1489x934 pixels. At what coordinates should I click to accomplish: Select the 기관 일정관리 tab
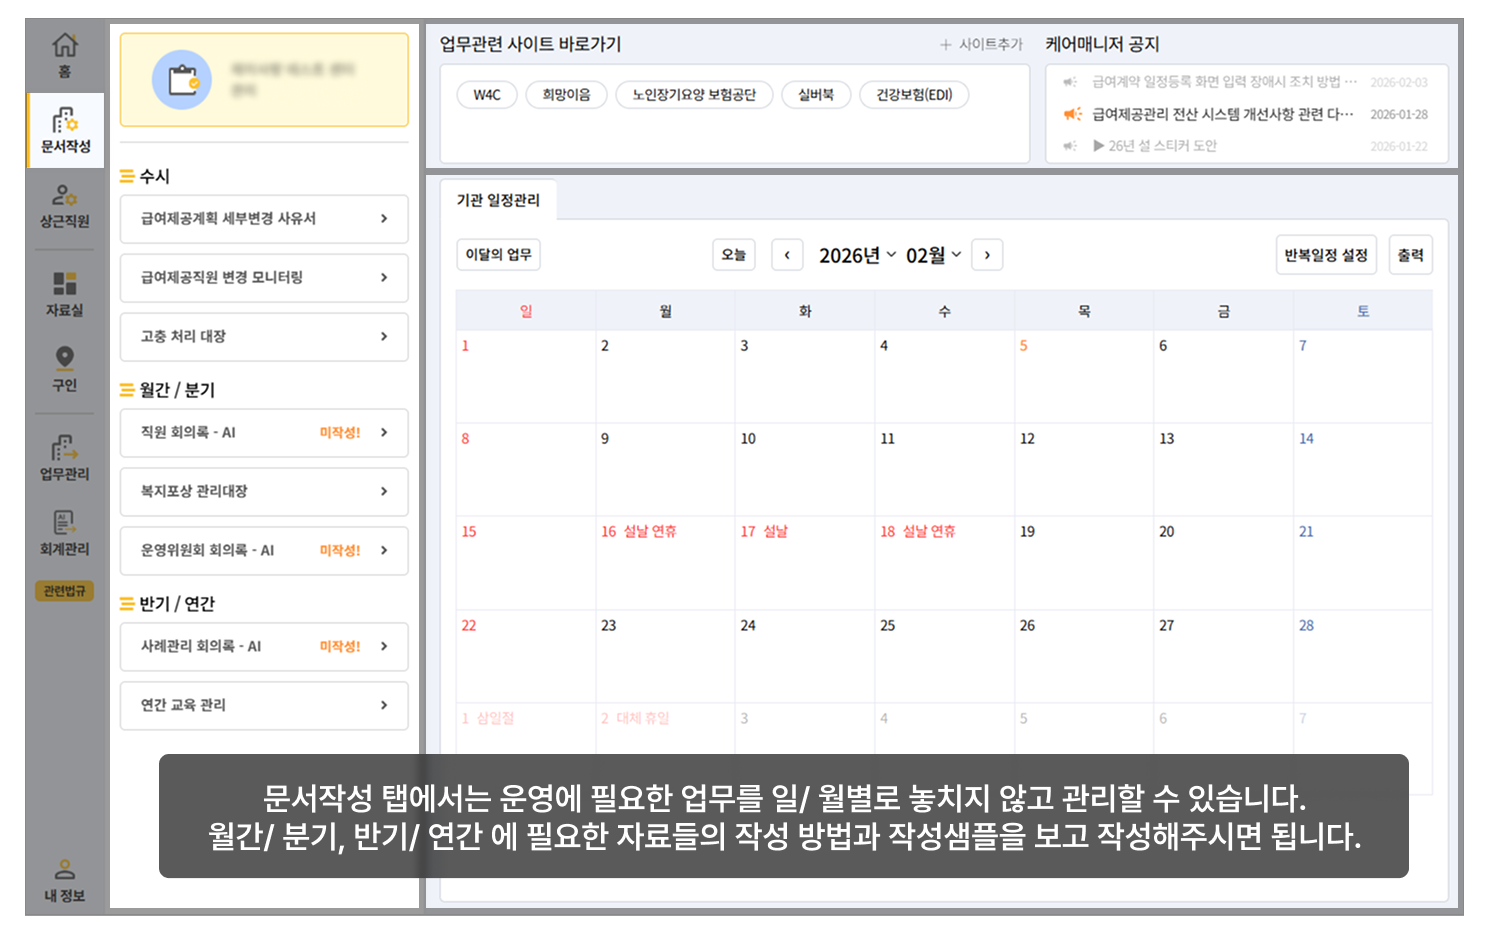498,200
